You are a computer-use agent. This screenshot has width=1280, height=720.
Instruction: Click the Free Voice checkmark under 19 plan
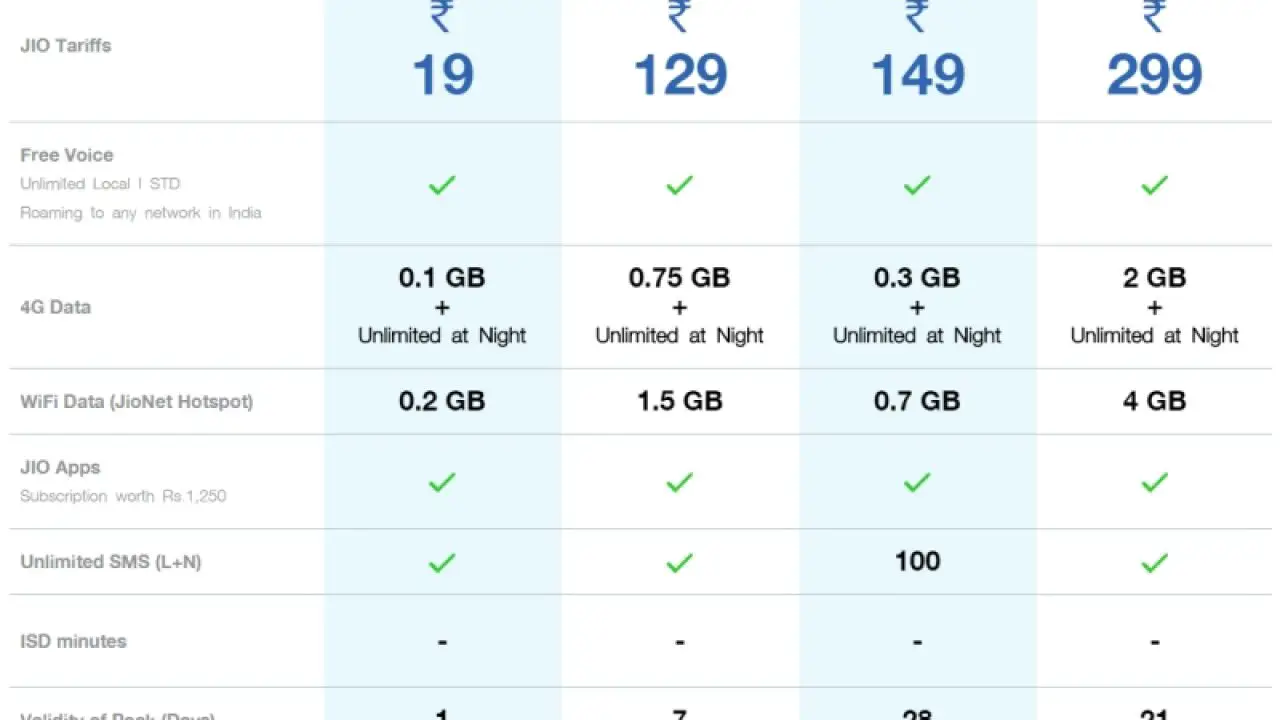pyautogui.click(x=442, y=185)
